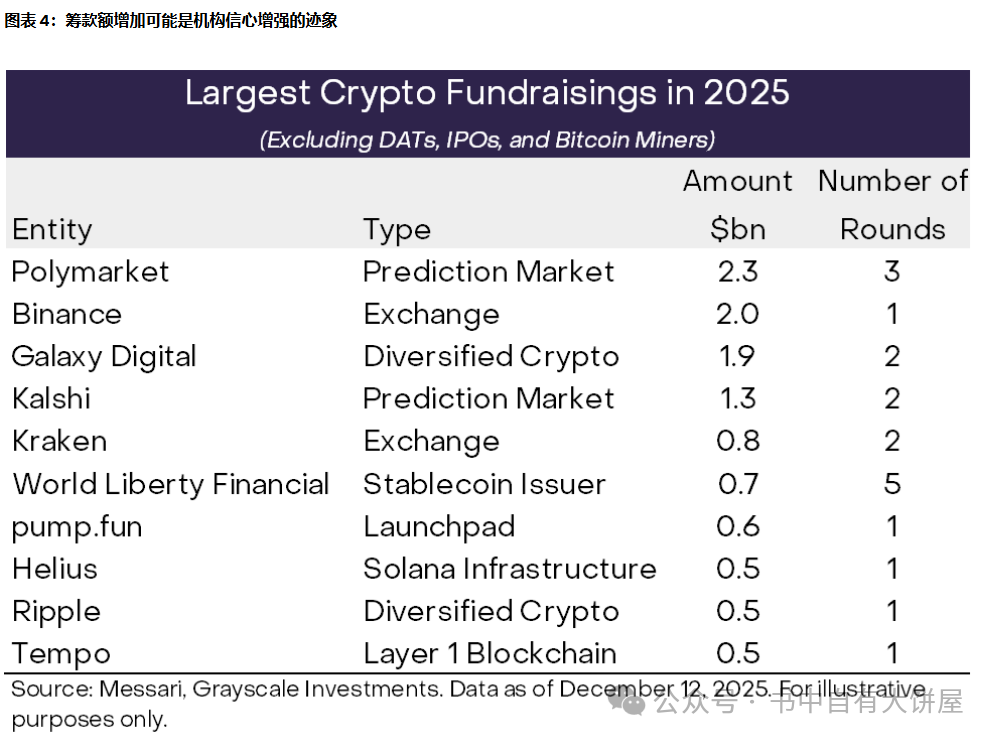Select the 'Amount $bn' column header
The width and height of the screenshot is (995, 741).
click(x=737, y=205)
